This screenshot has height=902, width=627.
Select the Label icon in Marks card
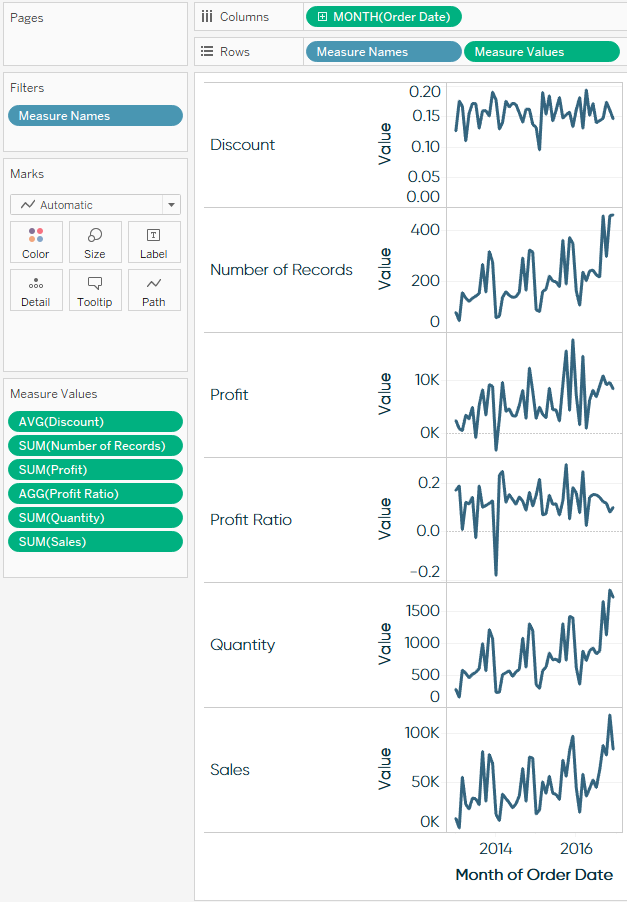click(154, 241)
